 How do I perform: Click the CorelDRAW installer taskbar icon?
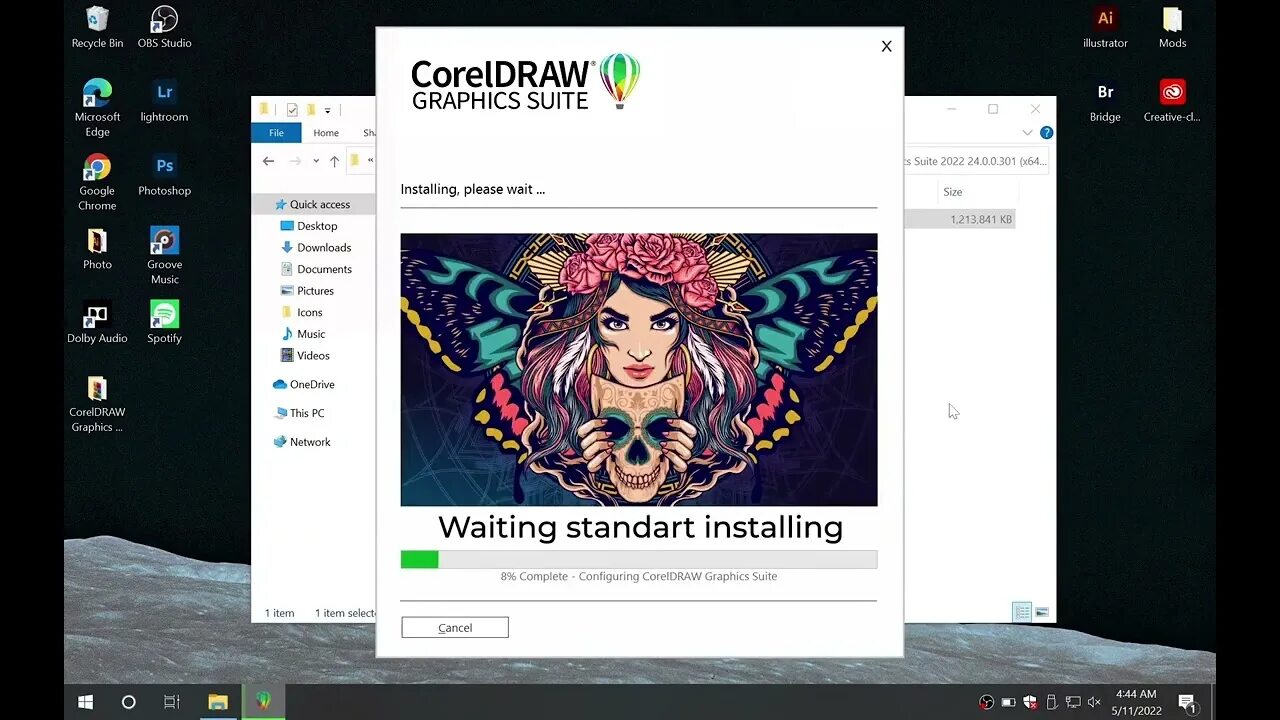(x=263, y=702)
